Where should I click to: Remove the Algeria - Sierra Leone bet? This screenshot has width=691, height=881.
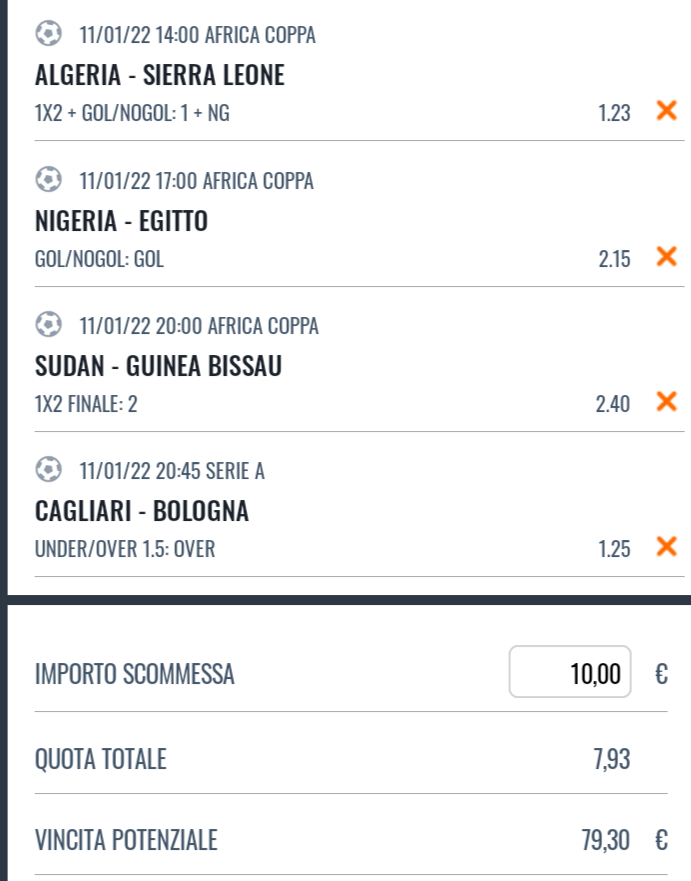(x=666, y=111)
